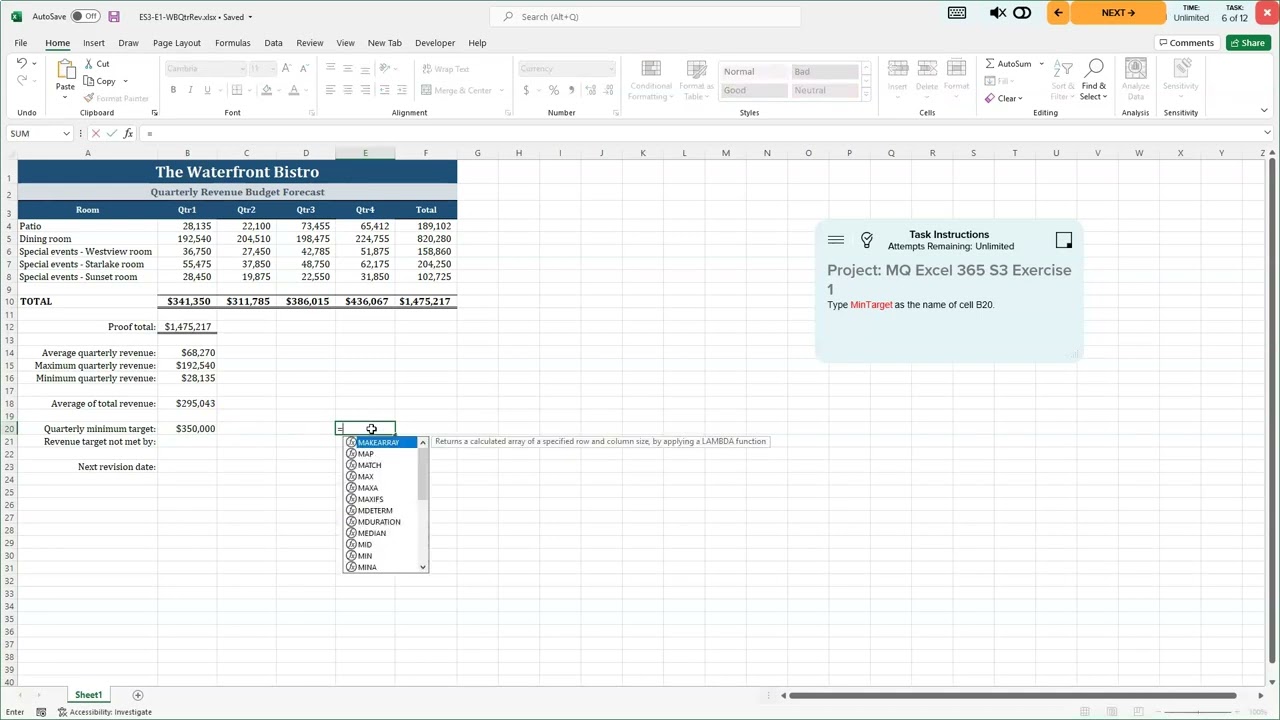Switch to the Review tab
This screenshot has width=1280, height=720.
tap(309, 43)
